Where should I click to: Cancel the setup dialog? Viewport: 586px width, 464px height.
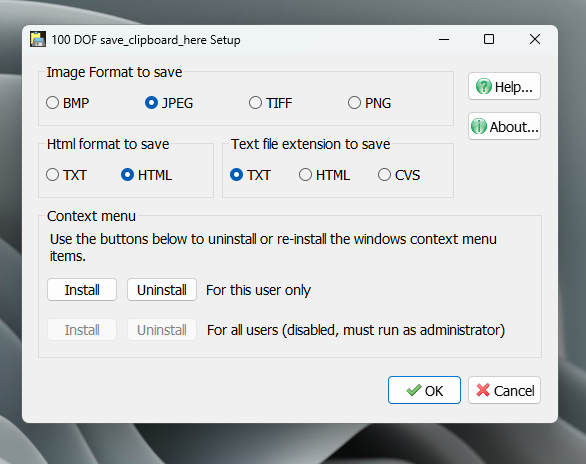tap(504, 390)
